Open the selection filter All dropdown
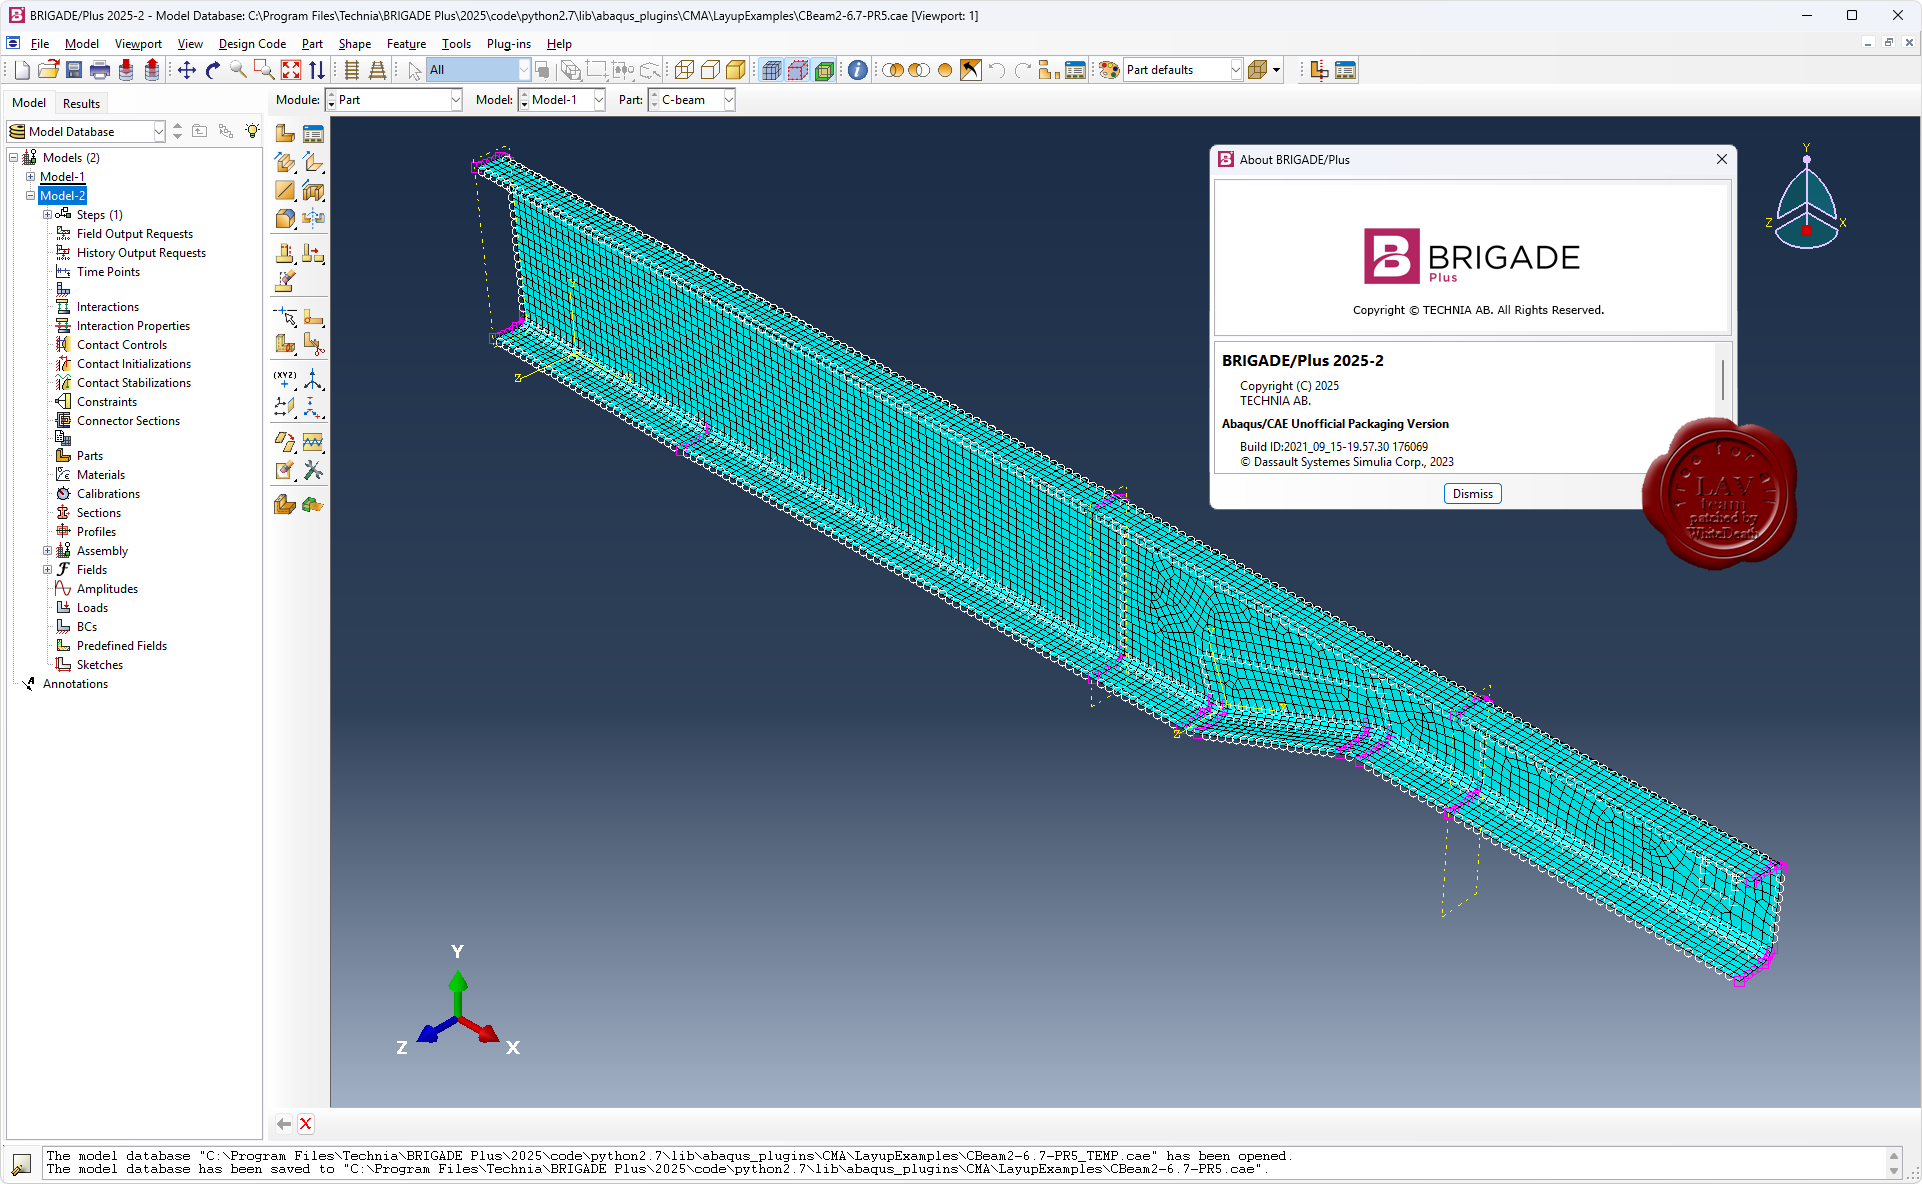The image size is (1922, 1184). (479, 70)
